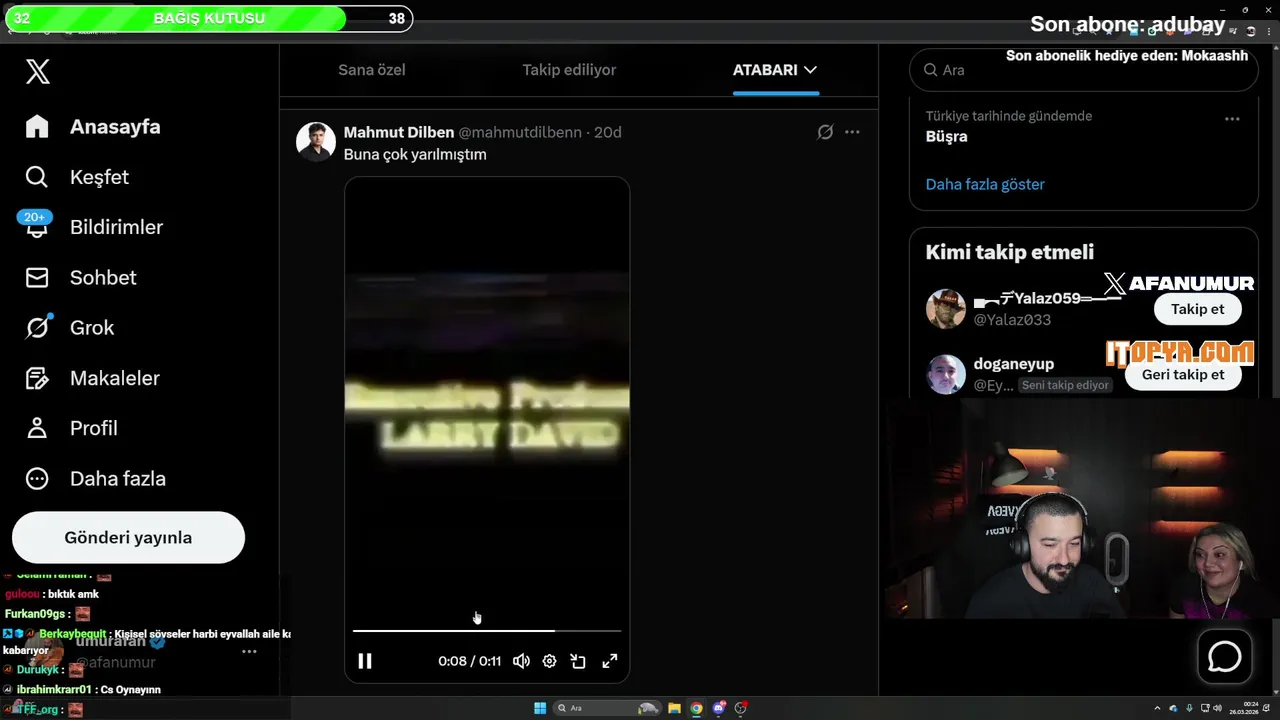Open File Explorer from the taskbar
Viewport: 1280px width, 720px height.
(x=674, y=708)
